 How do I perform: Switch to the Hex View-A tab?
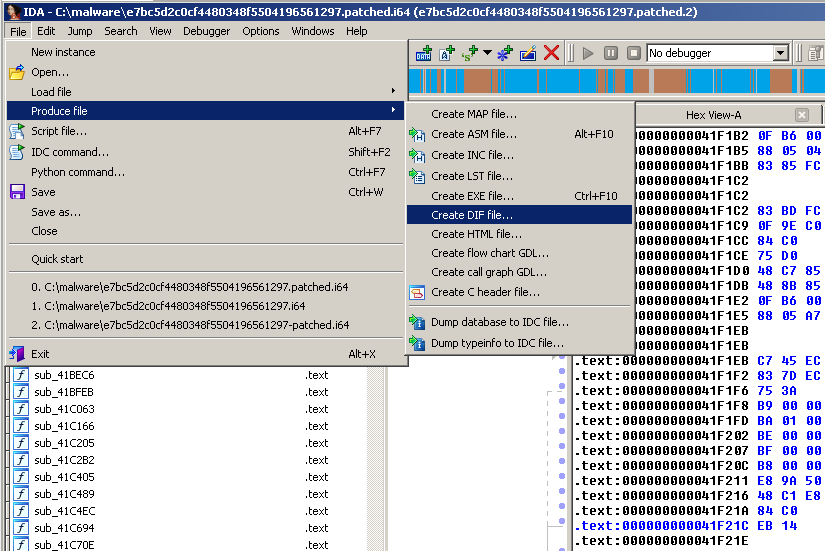click(x=713, y=115)
